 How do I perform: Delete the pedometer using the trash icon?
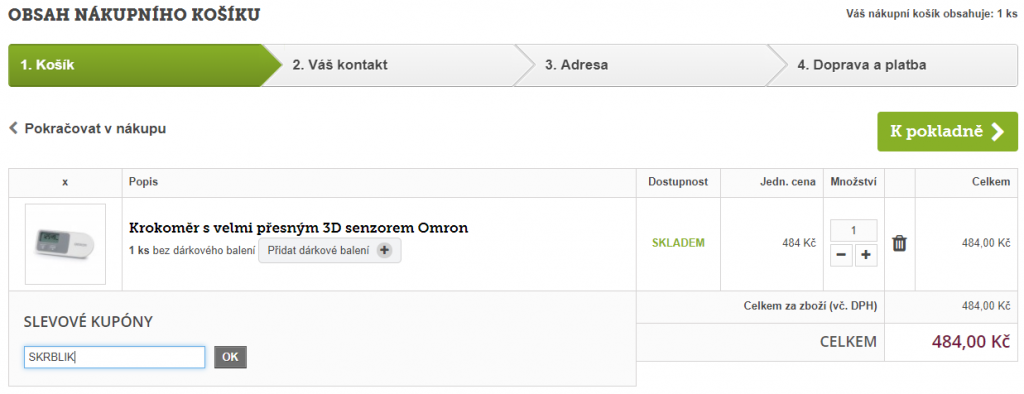[x=899, y=243]
